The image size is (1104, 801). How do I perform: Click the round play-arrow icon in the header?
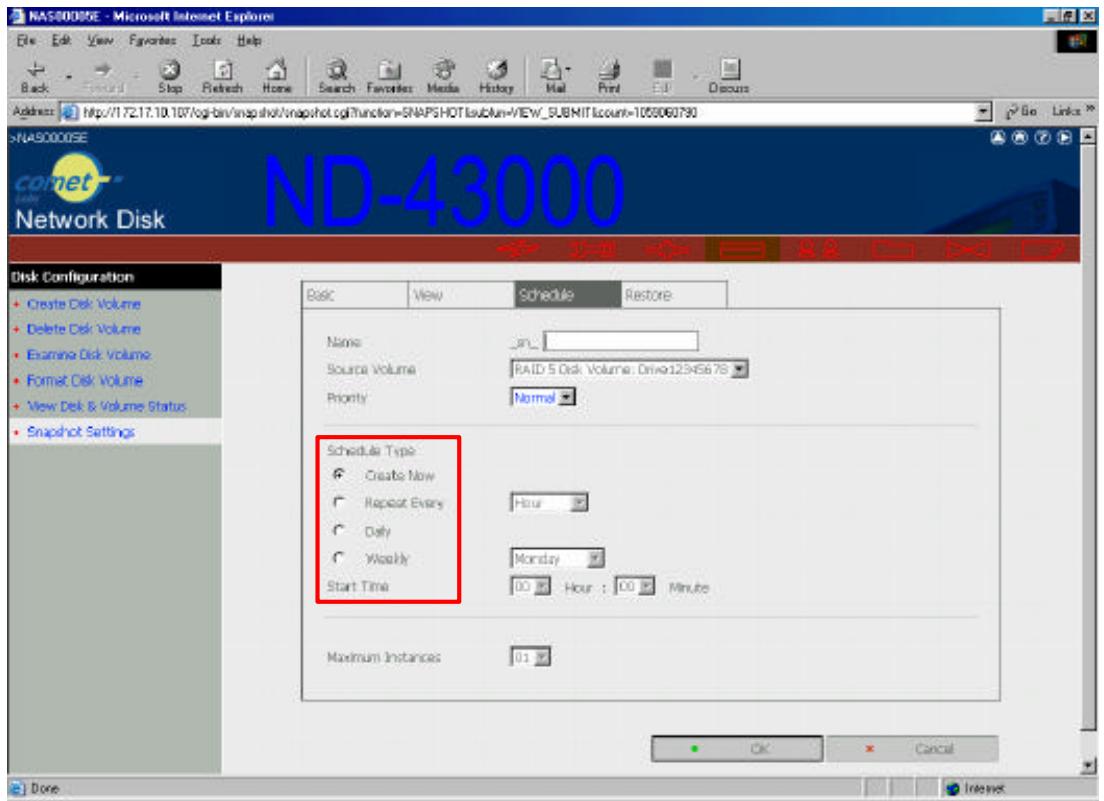click(x=1065, y=137)
